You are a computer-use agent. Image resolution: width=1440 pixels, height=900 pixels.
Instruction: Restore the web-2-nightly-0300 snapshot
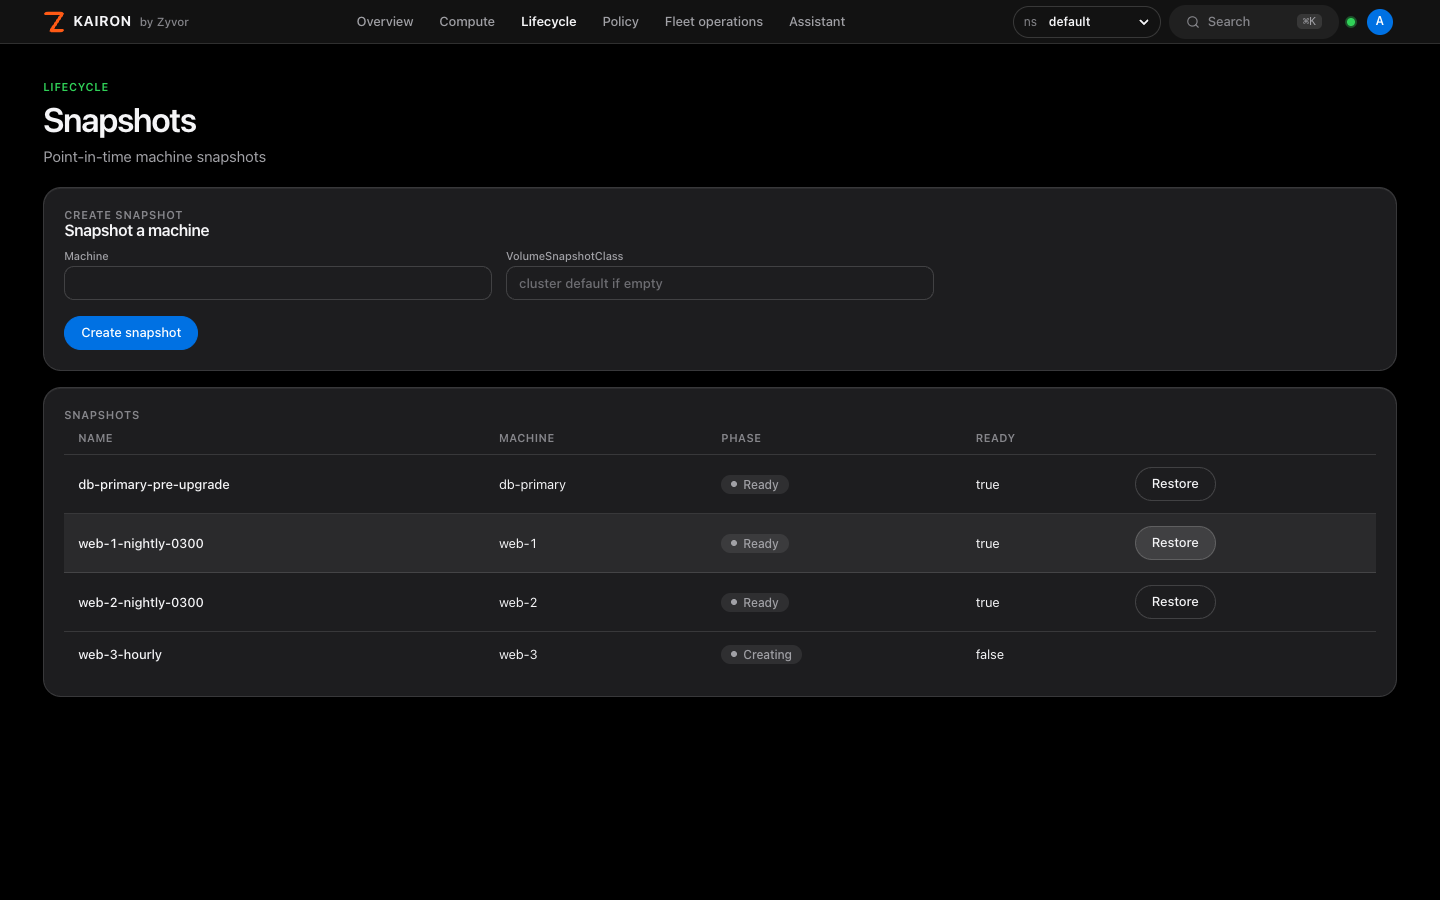coord(1175,602)
